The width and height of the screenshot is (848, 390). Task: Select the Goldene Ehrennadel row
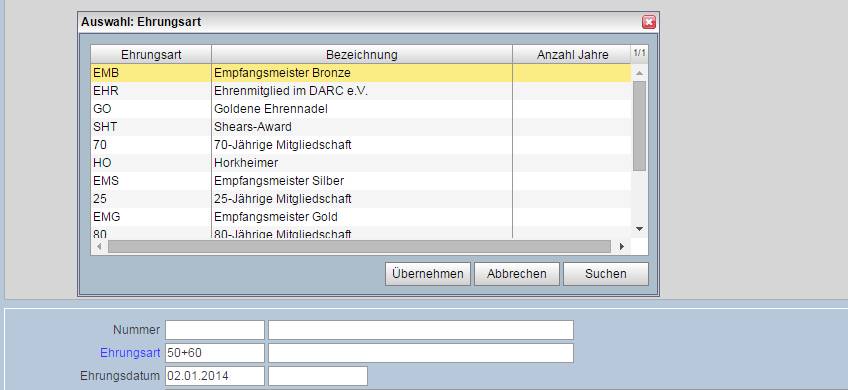pyautogui.click(x=361, y=109)
